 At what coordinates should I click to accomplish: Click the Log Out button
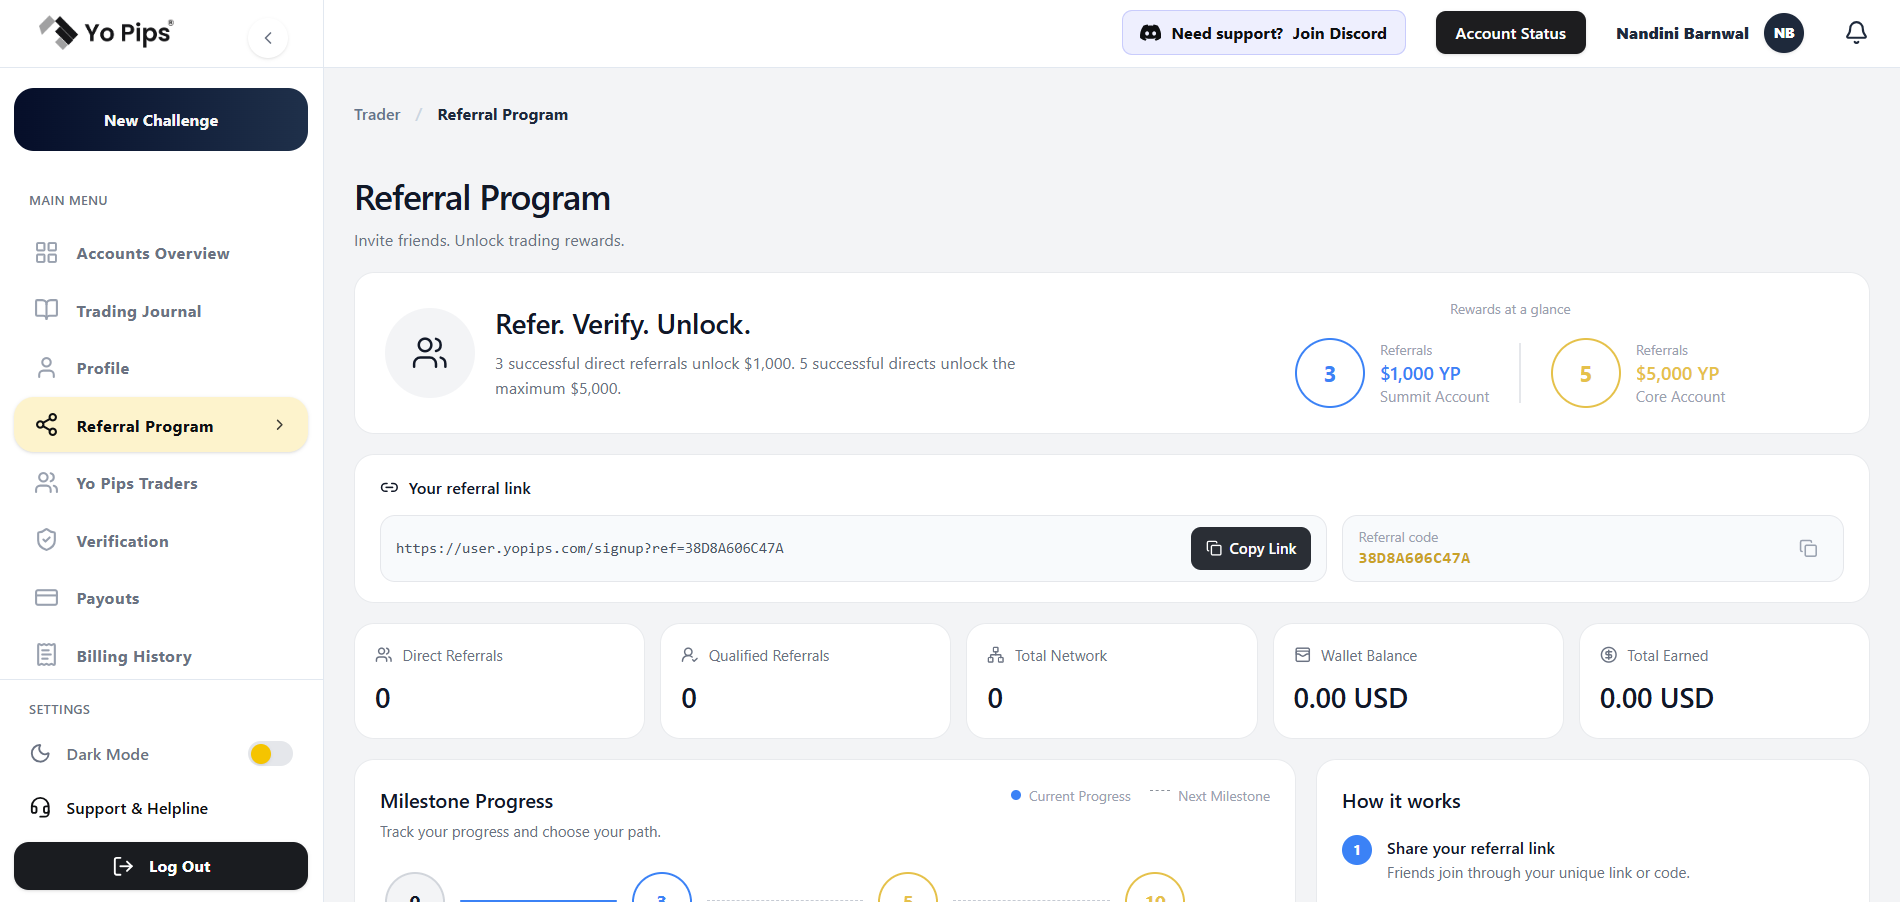click(161, 866)
